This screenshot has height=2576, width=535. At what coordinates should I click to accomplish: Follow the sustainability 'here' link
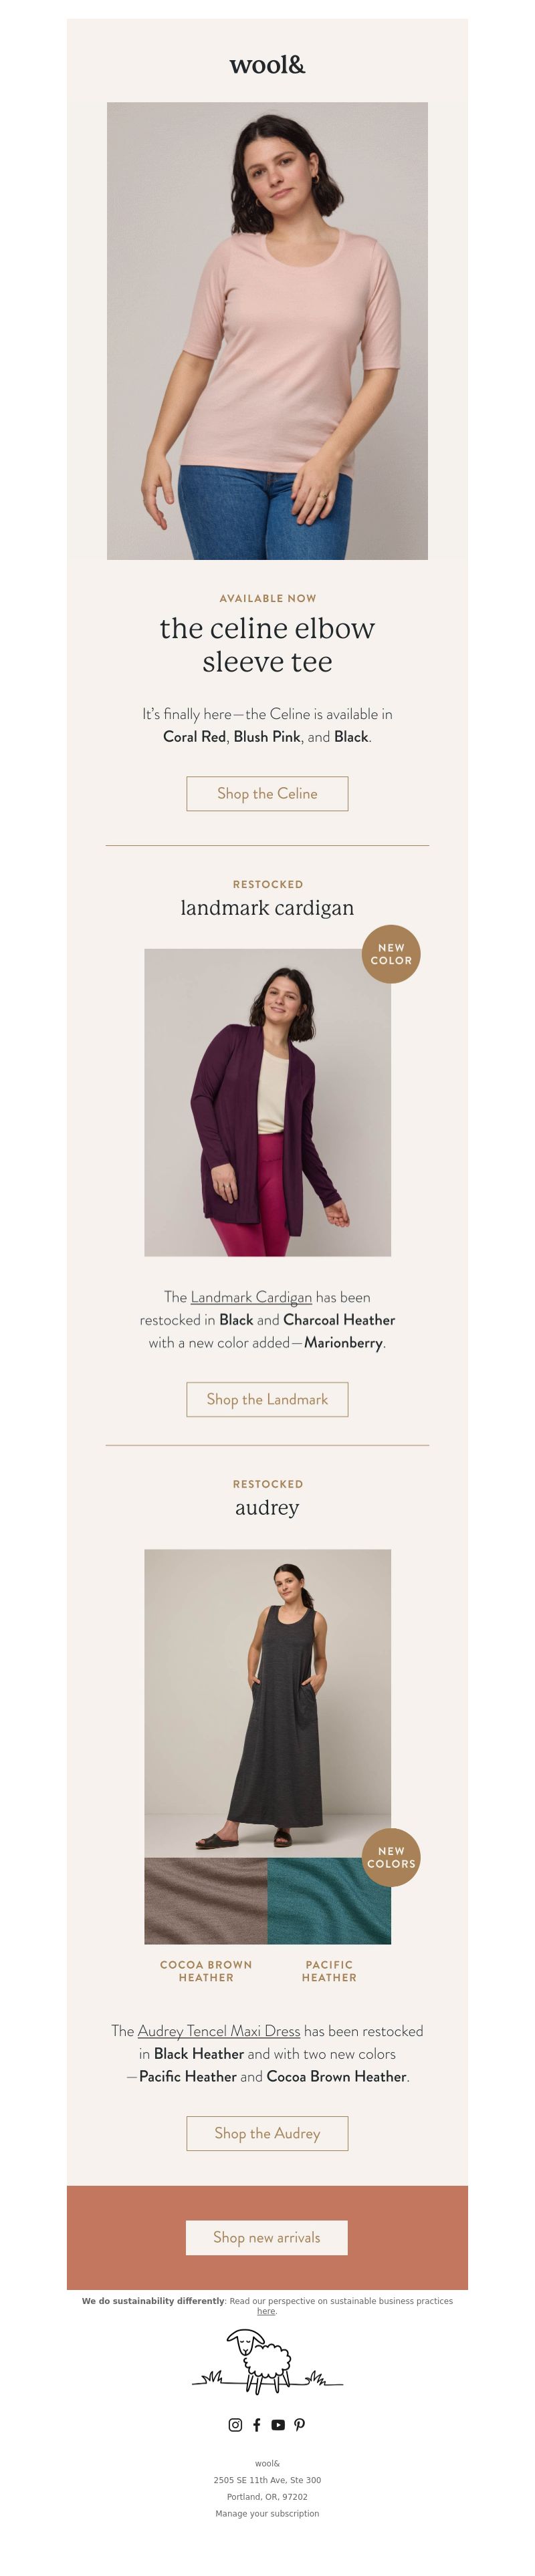coord(266,2311)
